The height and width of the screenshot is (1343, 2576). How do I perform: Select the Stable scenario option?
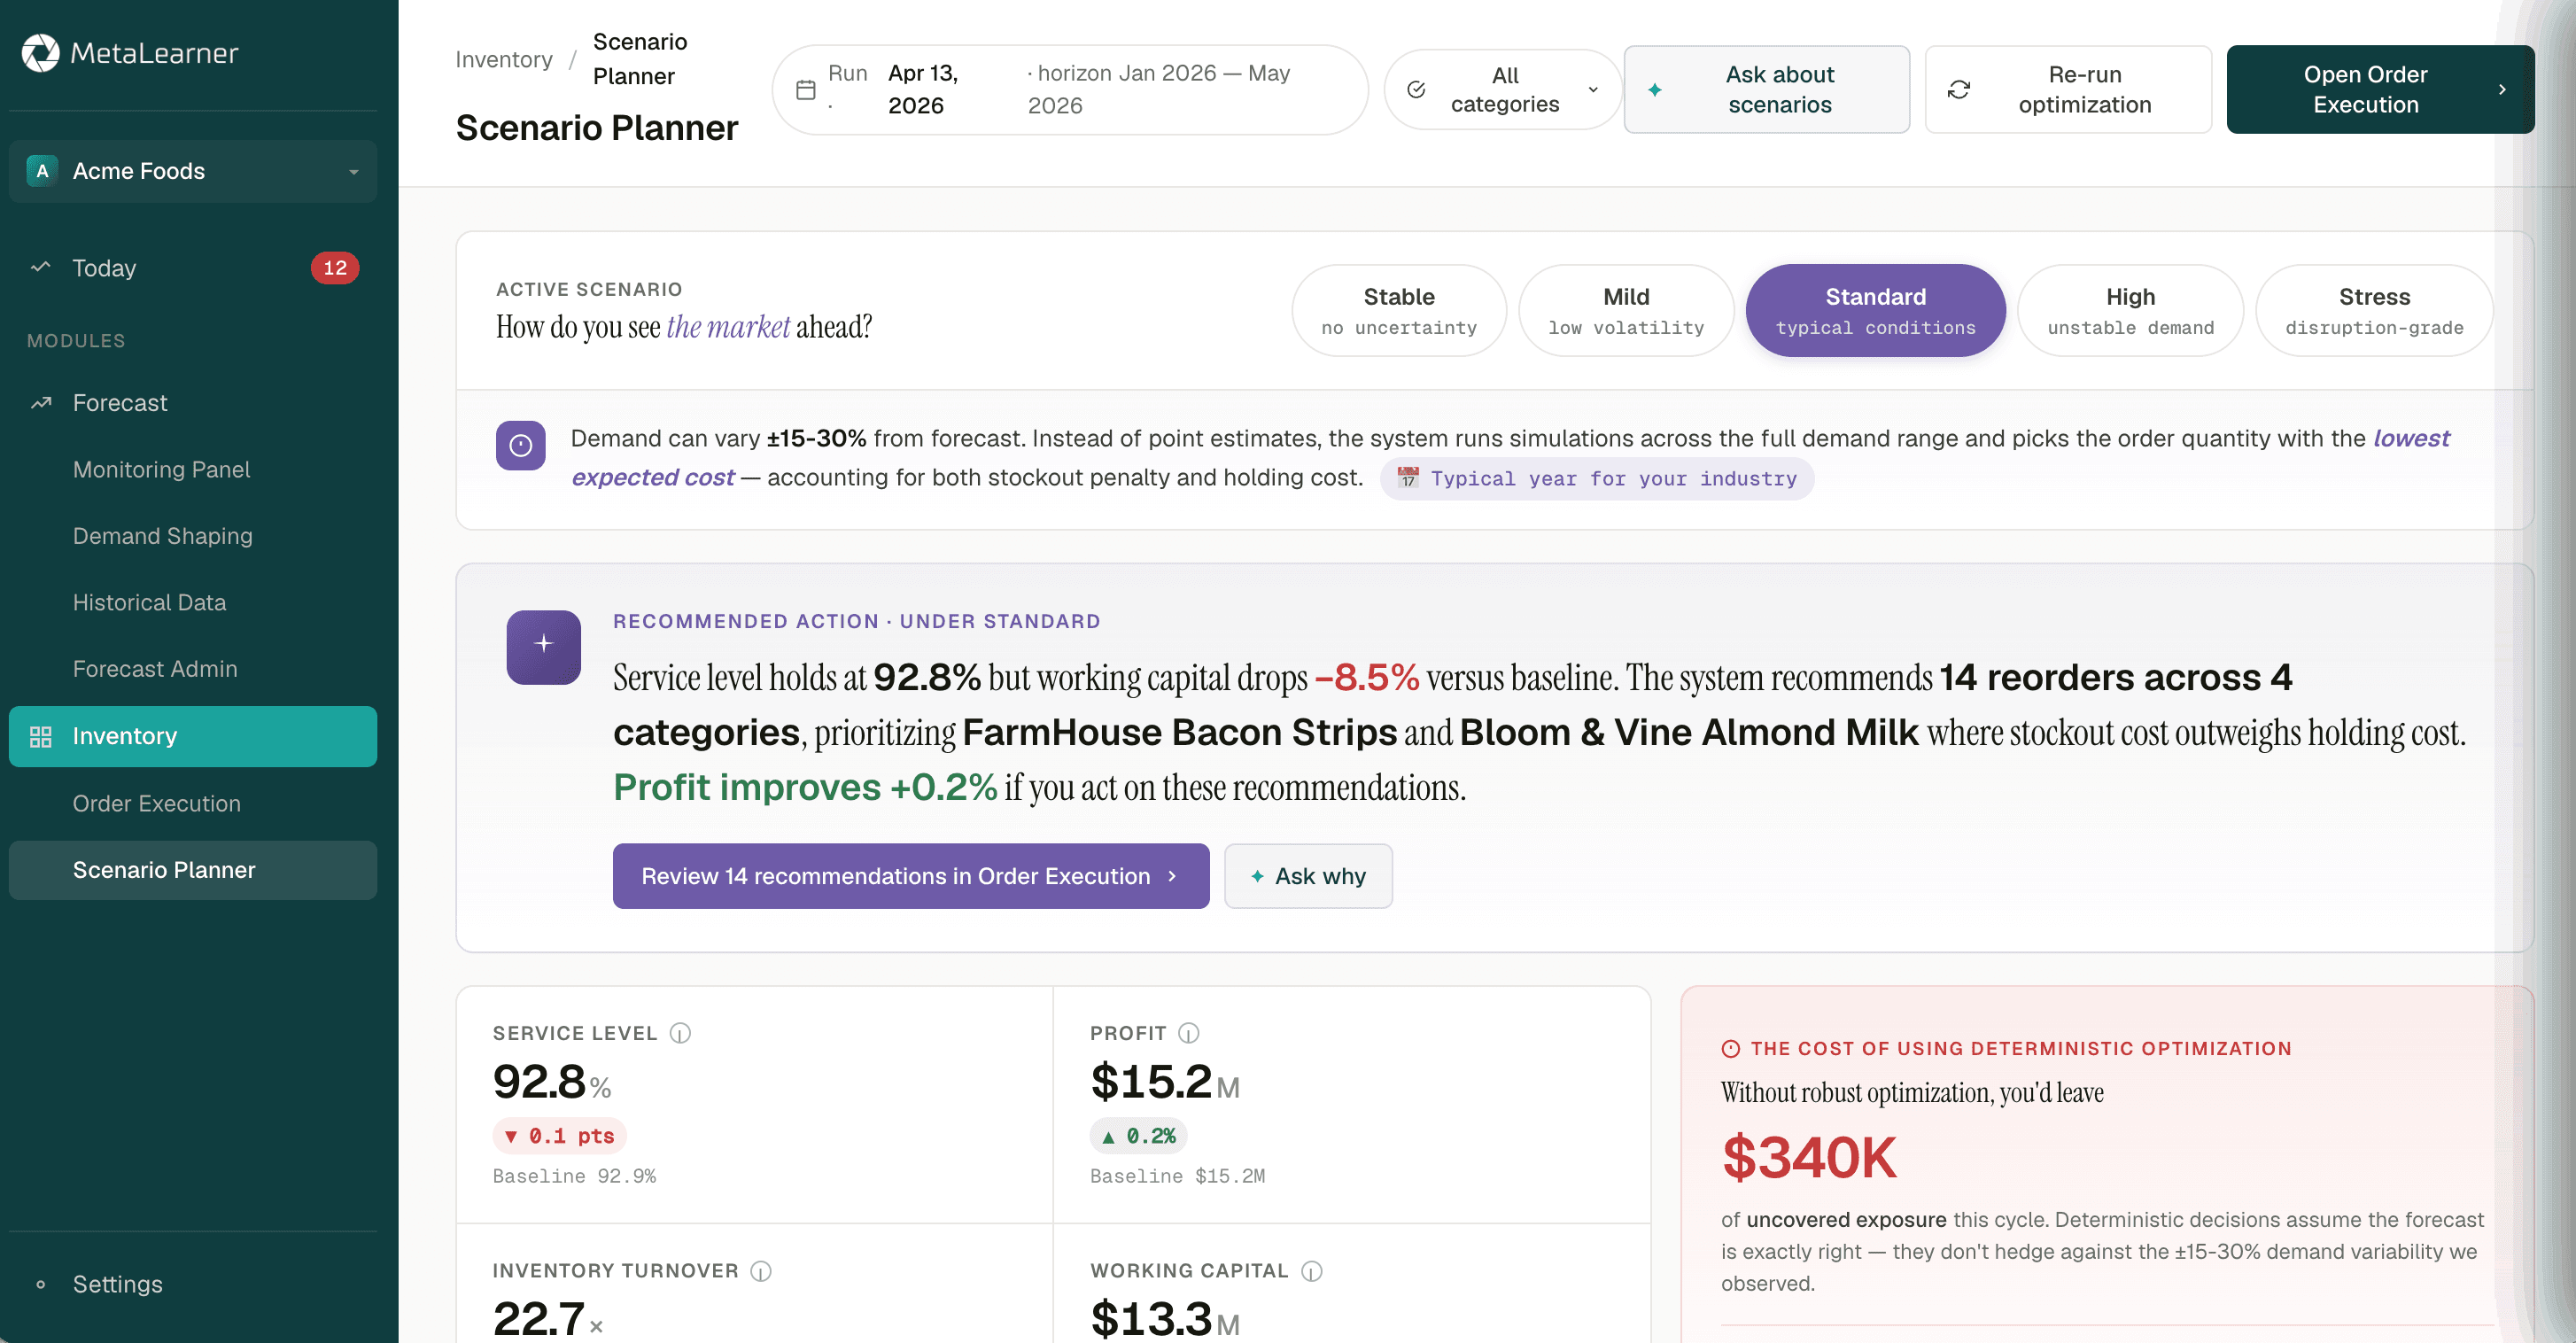point(1399,310)
